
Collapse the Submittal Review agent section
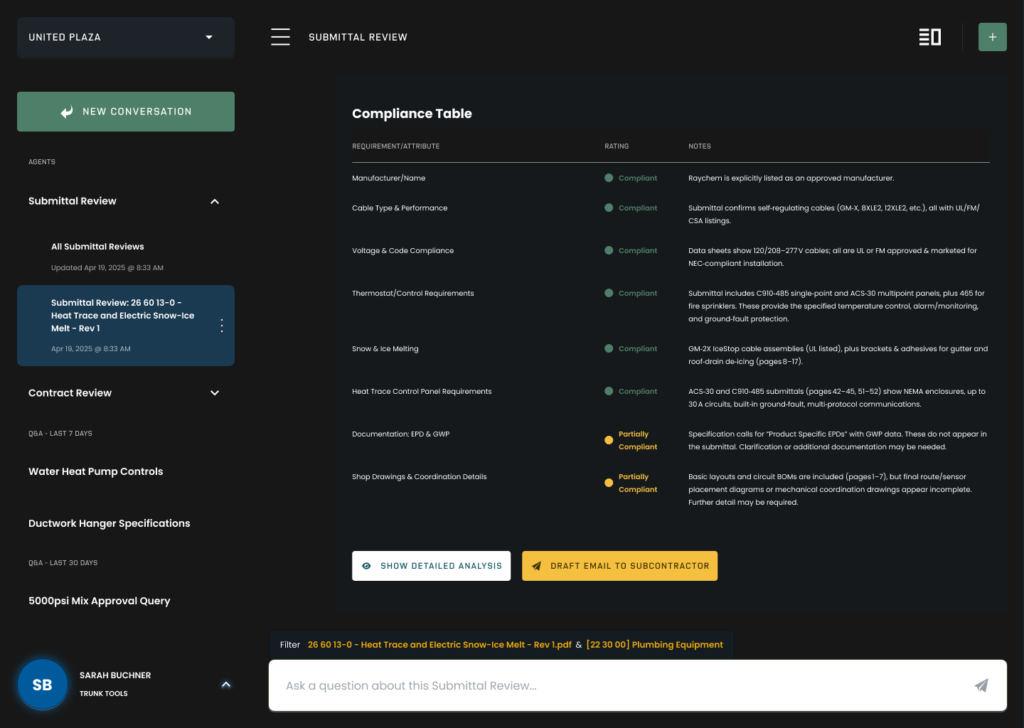tap(214, 201)
